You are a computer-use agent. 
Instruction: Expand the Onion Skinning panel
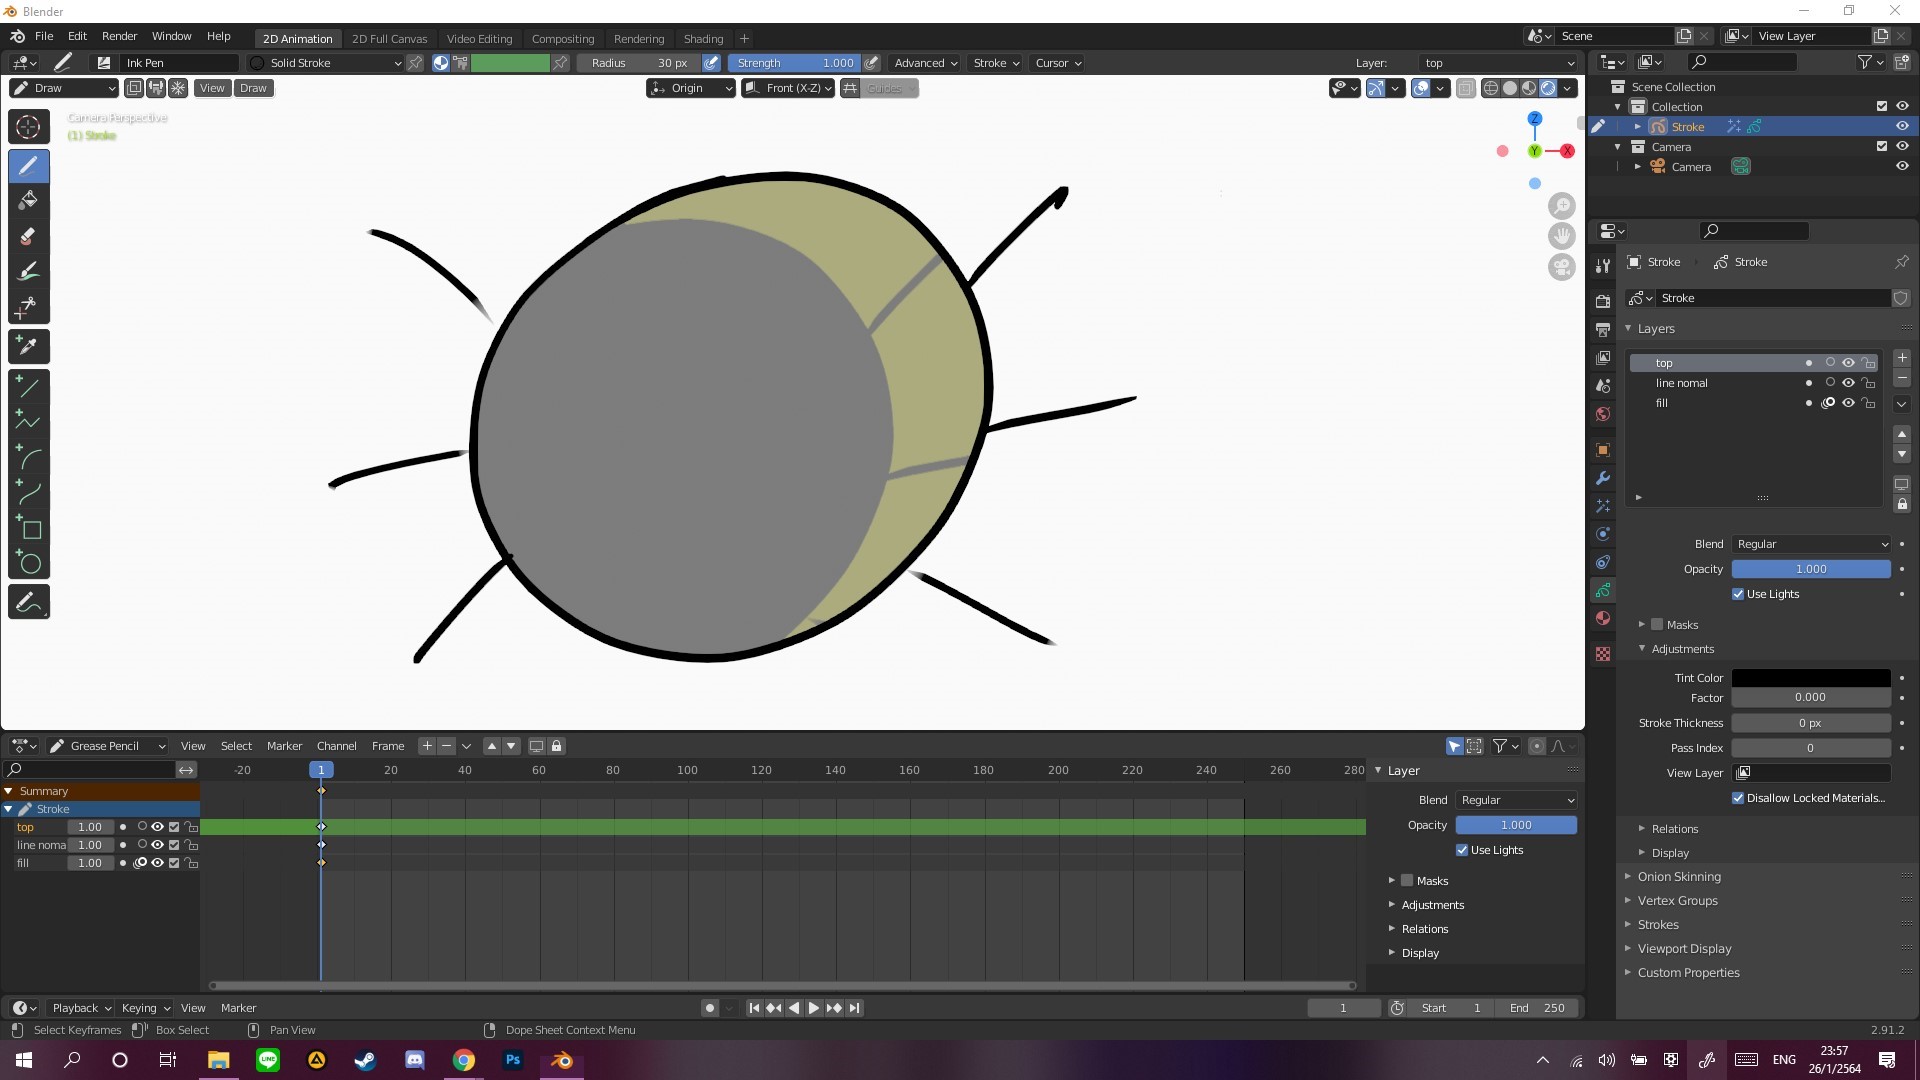tap(1679, 877)
